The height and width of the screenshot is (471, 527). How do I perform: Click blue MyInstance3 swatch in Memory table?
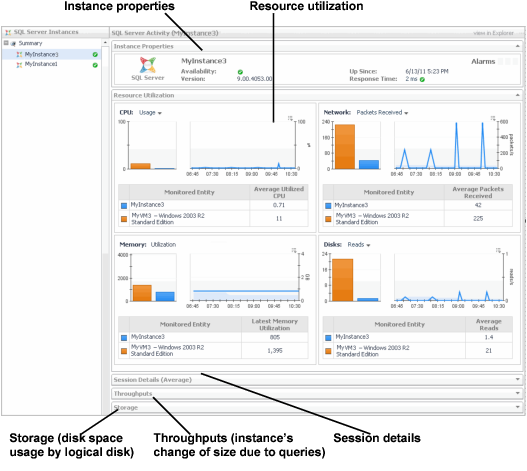124,338
